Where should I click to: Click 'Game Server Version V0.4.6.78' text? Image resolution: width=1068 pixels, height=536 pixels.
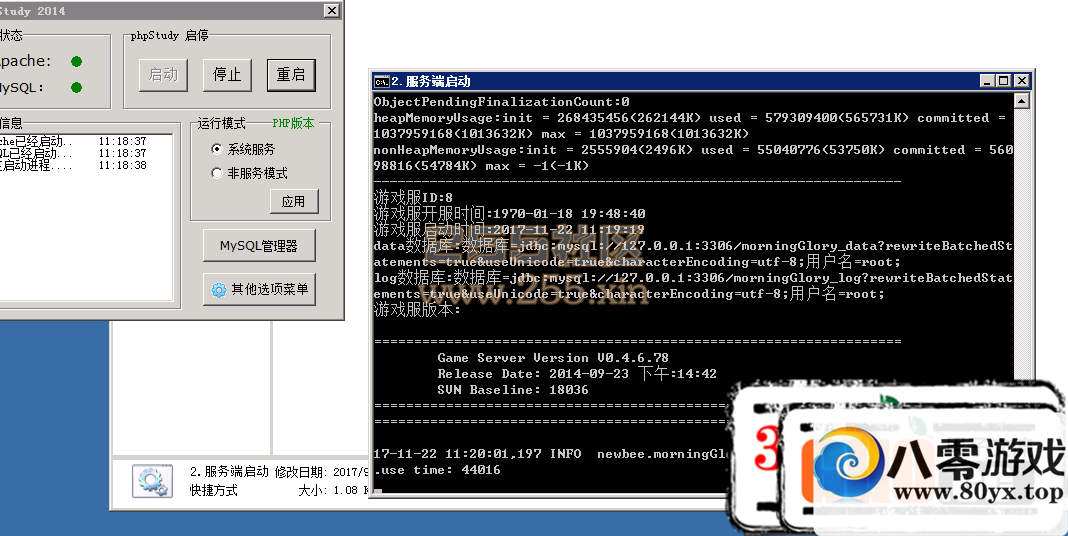(x=552, y=358)
